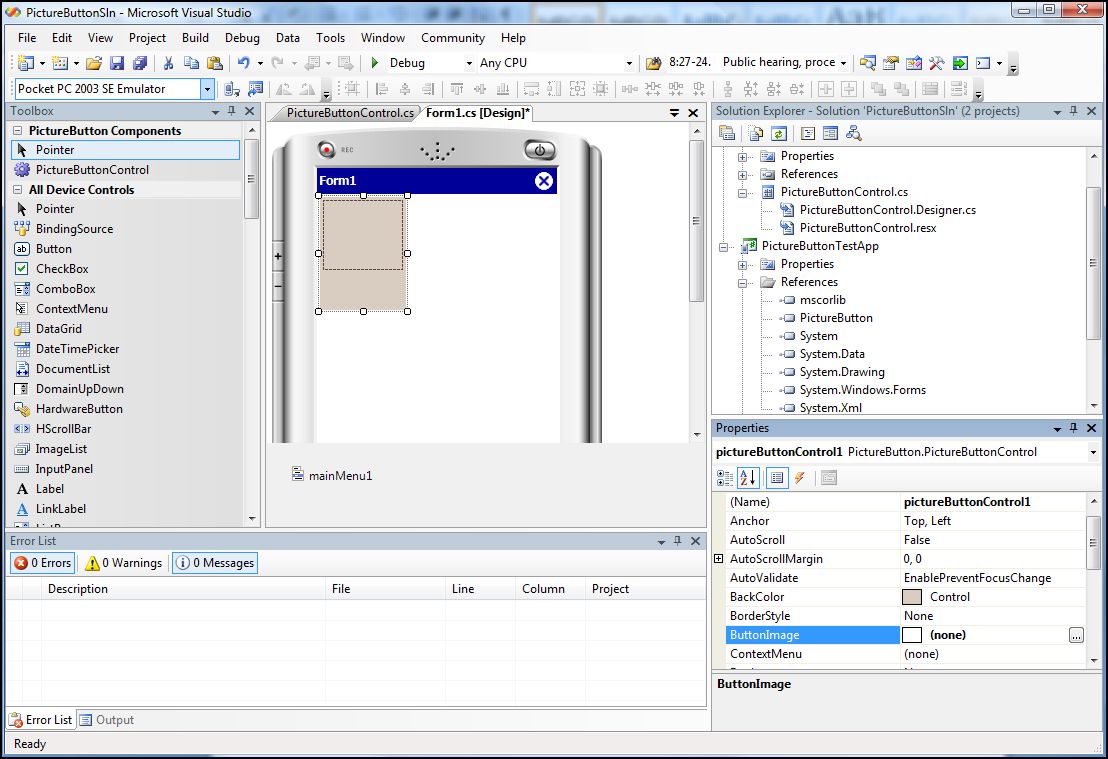Save the current file with the floppy icon
The height and width of the screenshot is (759, 1108).
pyautogui.click(x=117, y=63)
